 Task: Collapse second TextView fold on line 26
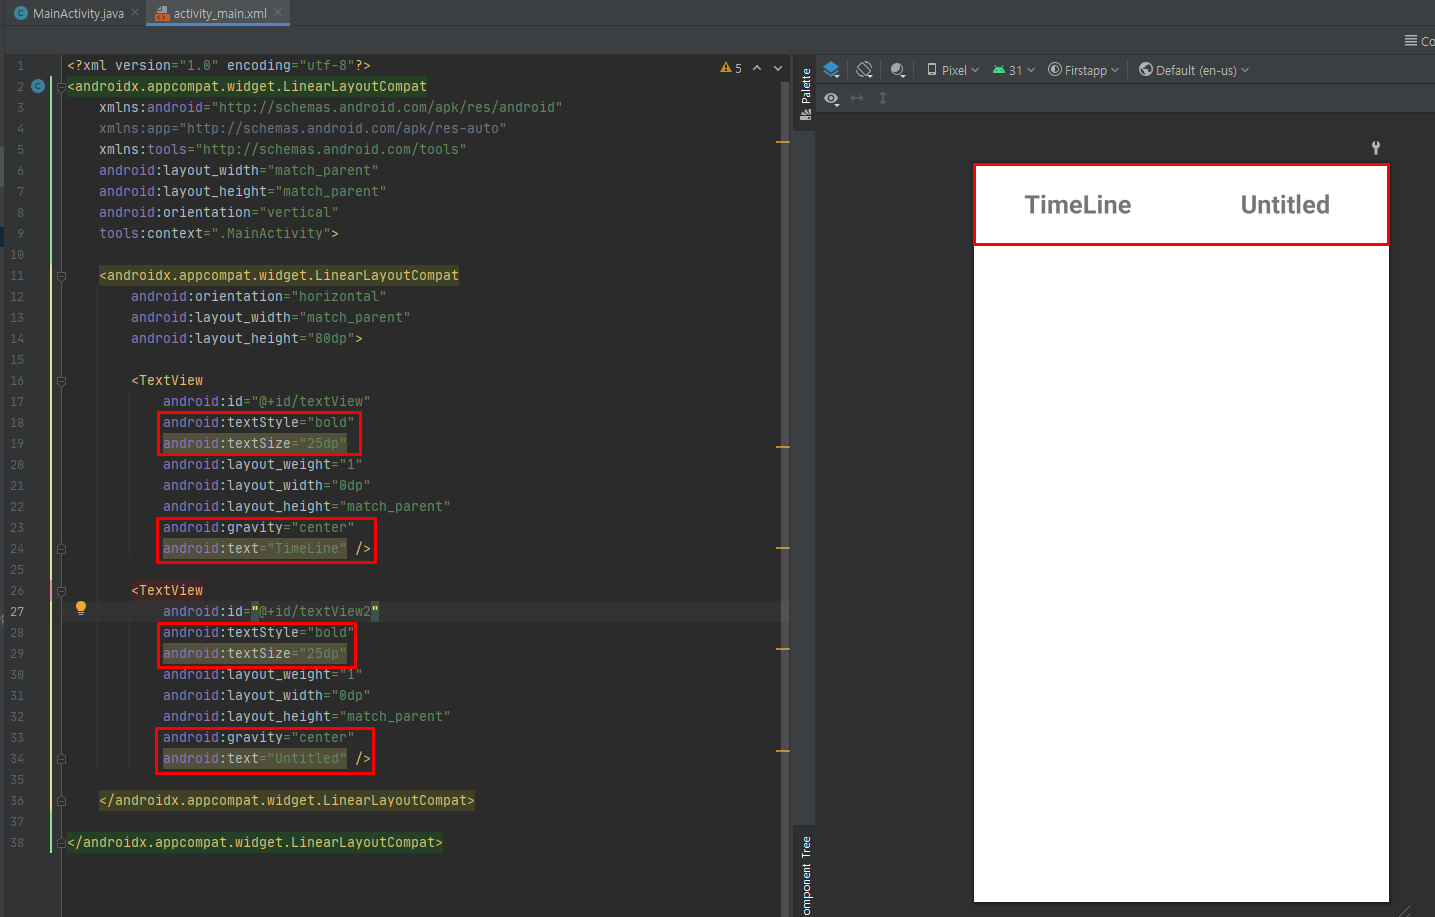[61, 591]
